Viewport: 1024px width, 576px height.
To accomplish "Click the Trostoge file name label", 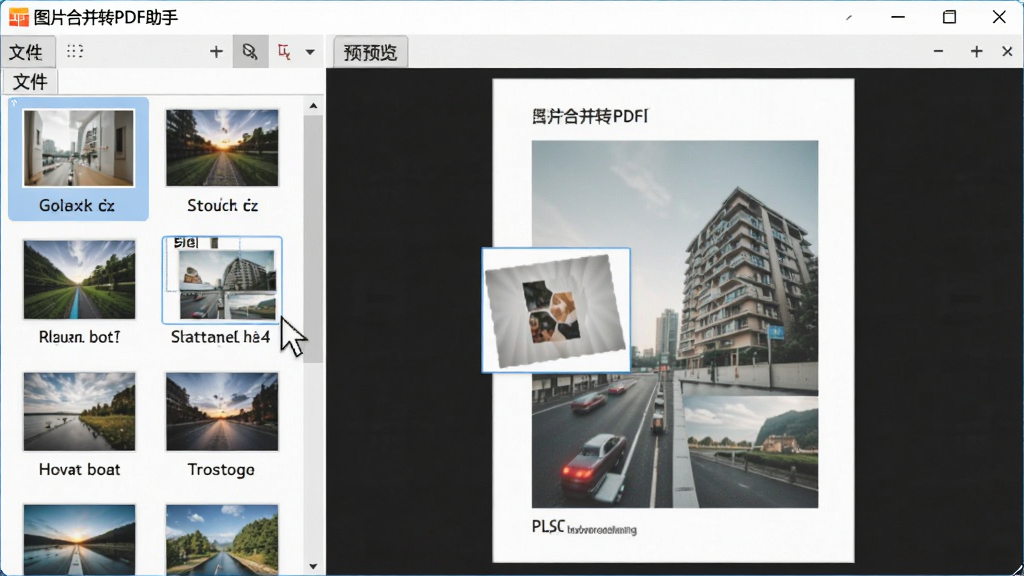I will 221,470.
